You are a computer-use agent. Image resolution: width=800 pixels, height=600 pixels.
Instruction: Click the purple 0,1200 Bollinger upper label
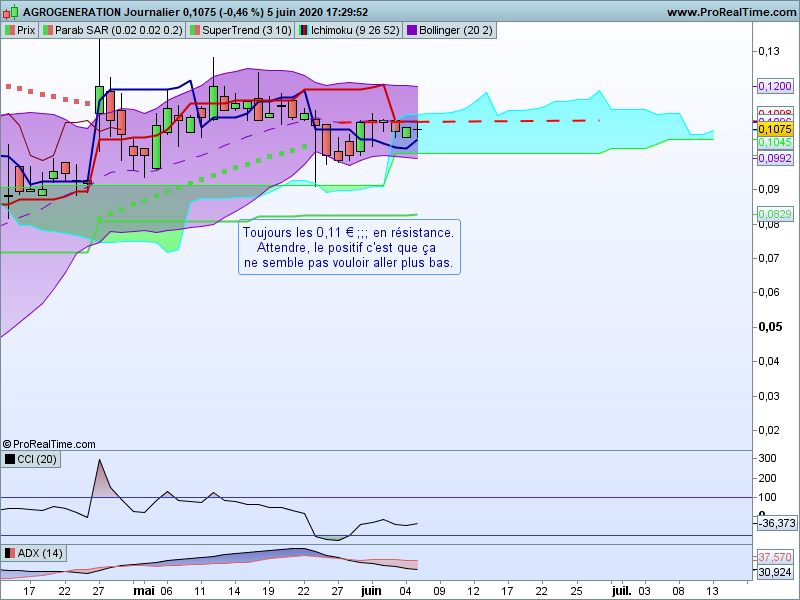774,86
